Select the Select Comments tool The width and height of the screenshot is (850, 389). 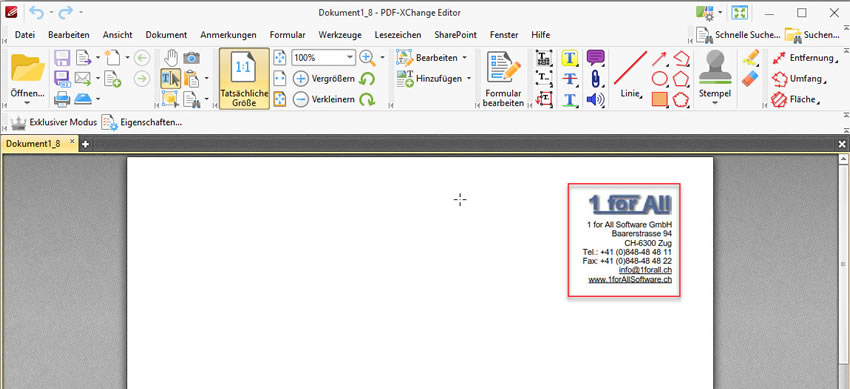(171, 99)
